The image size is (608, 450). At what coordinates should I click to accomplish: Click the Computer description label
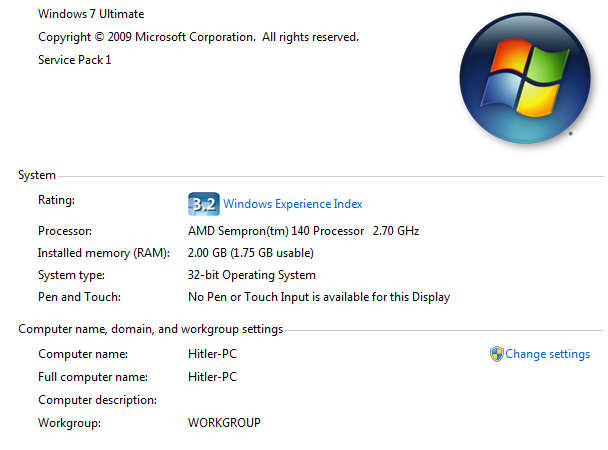coord(97,400)
